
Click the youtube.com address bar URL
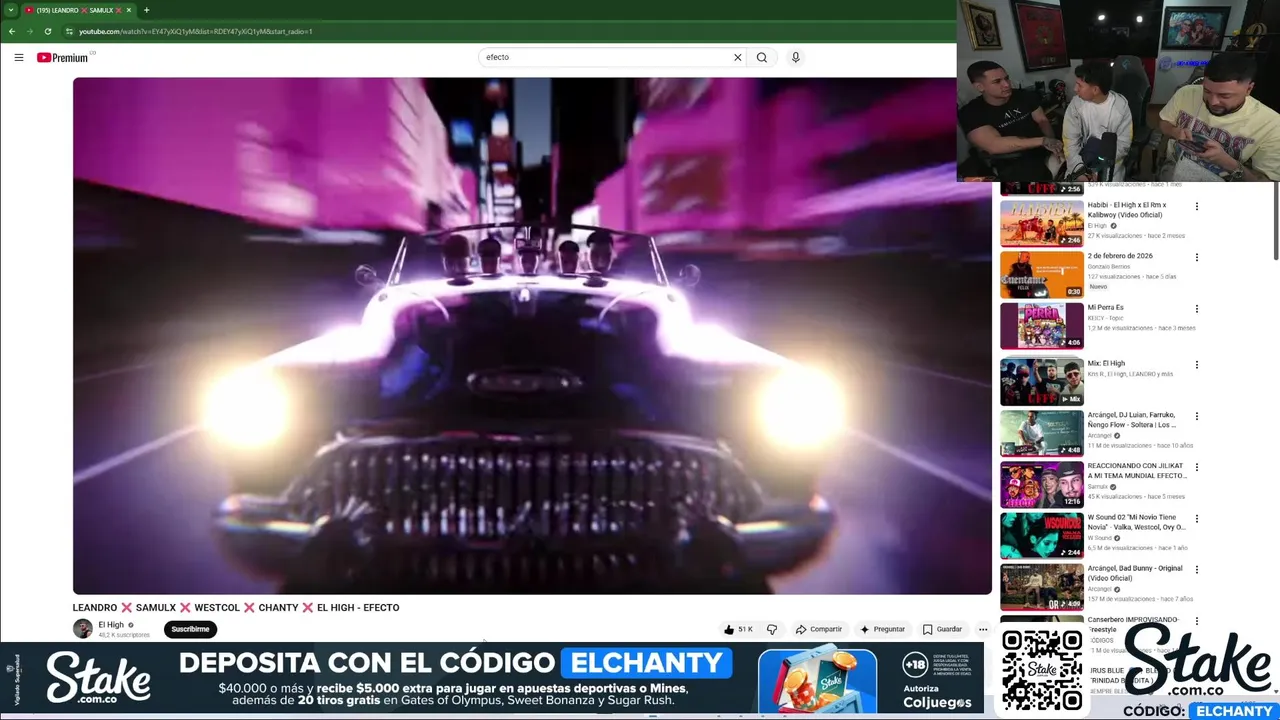pyautogui.click(x=195, y=31)
